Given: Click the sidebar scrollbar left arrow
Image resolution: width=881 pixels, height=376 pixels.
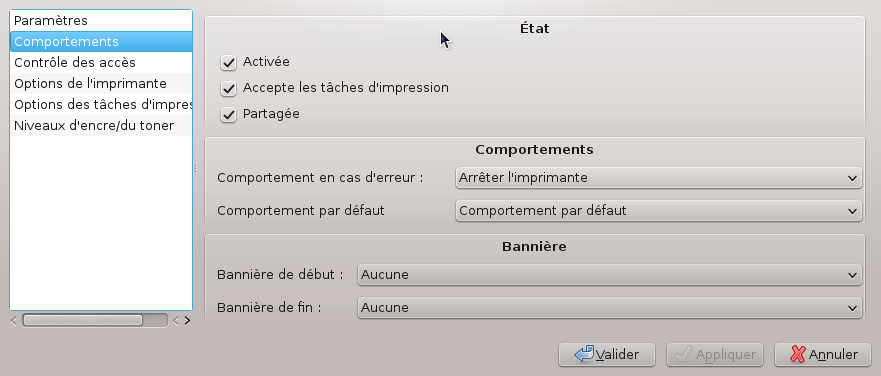Looking at the screenshot, I should 14,320.
